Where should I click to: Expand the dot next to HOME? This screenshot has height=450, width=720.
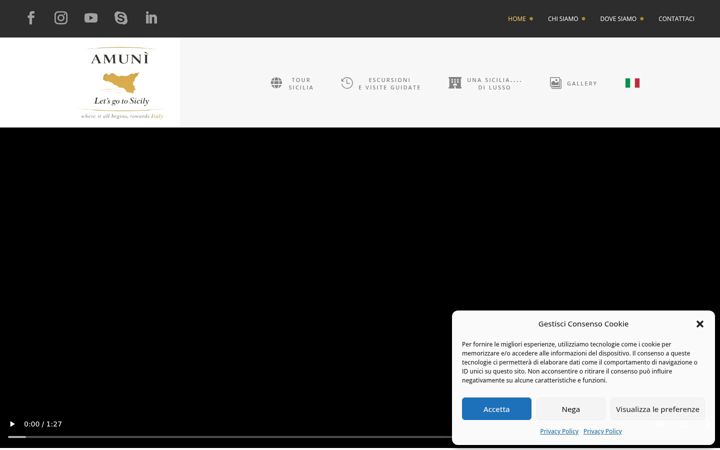click(x=531, y=19)
